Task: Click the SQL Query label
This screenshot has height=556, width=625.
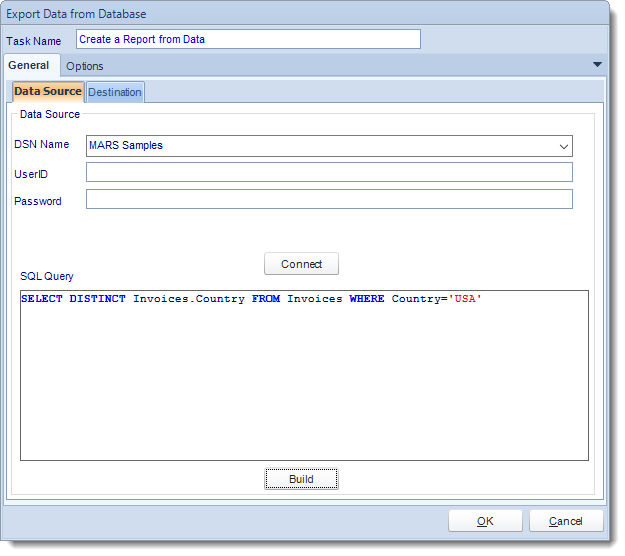Action: click(x=47, y=276)
